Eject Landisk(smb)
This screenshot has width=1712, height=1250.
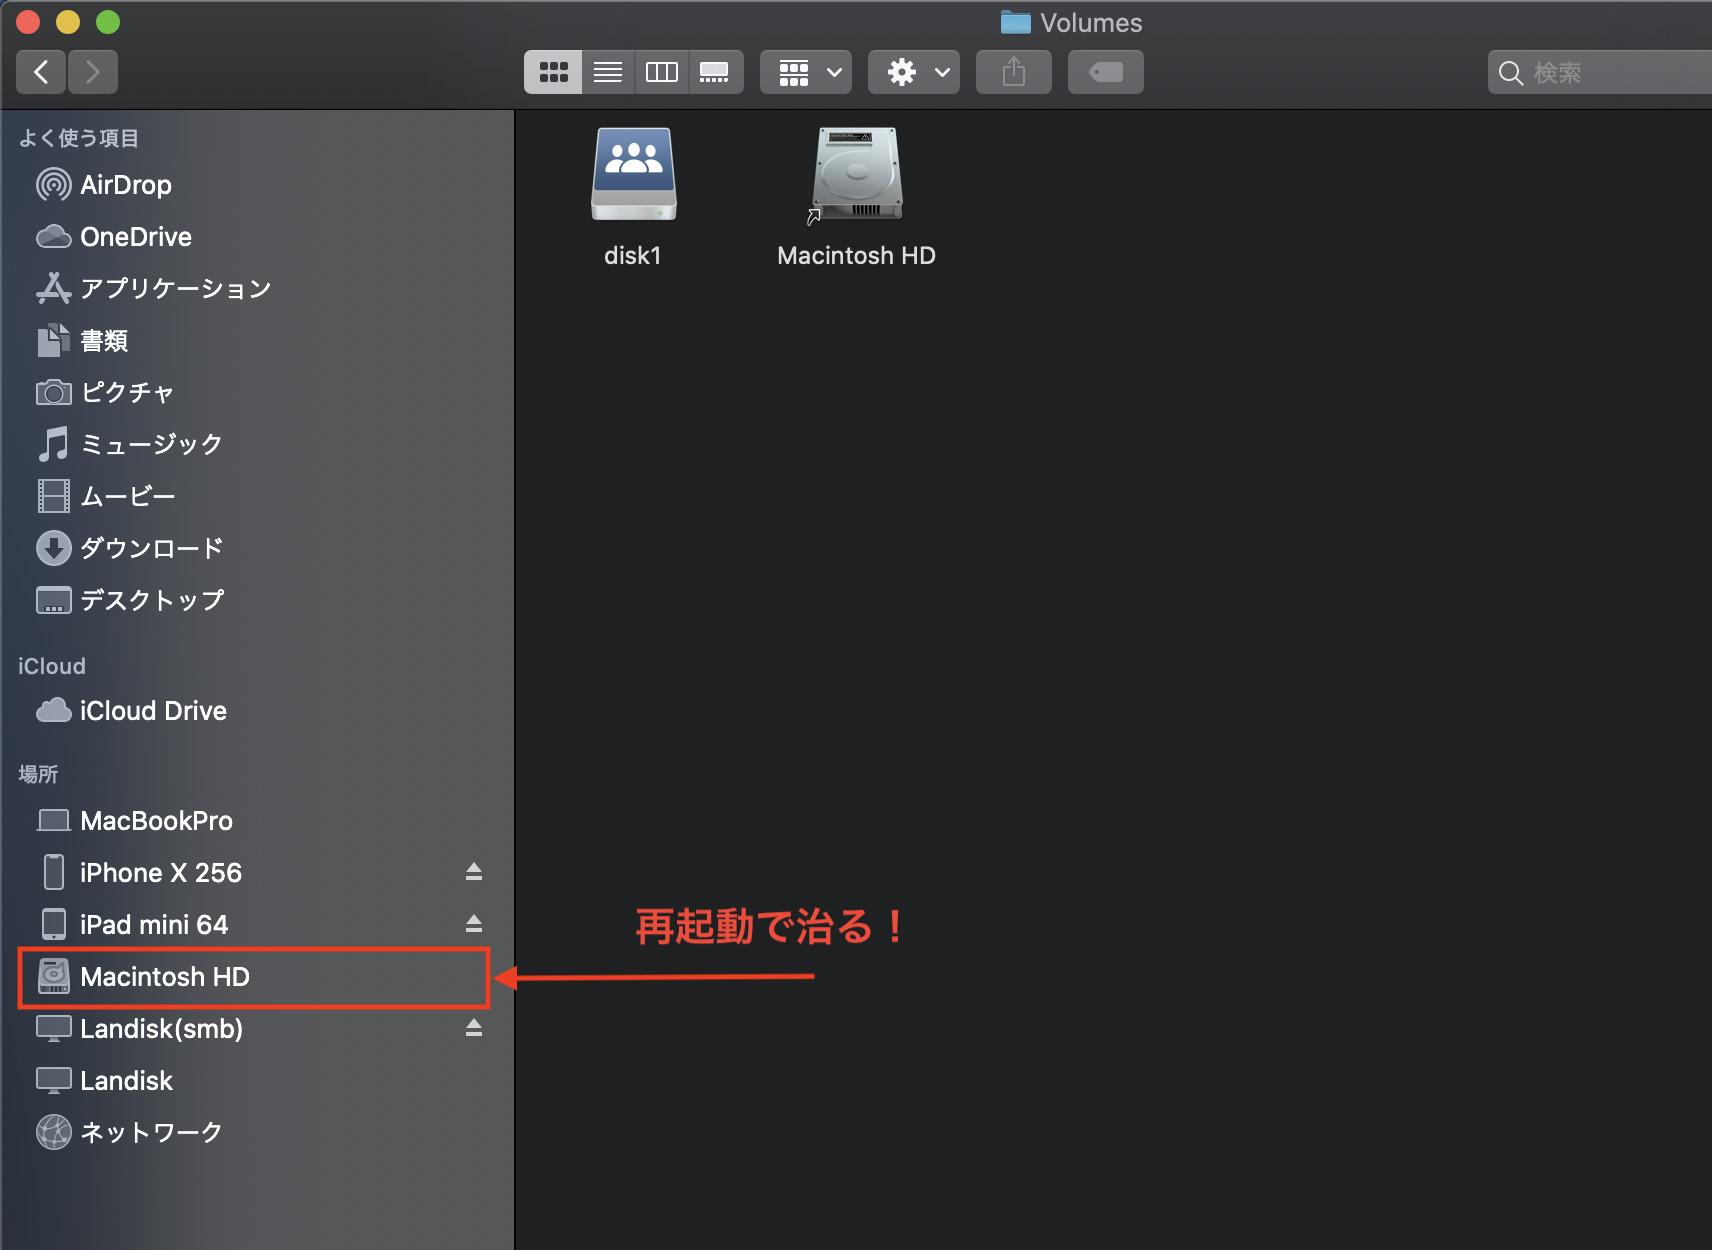pos(474,1027)
